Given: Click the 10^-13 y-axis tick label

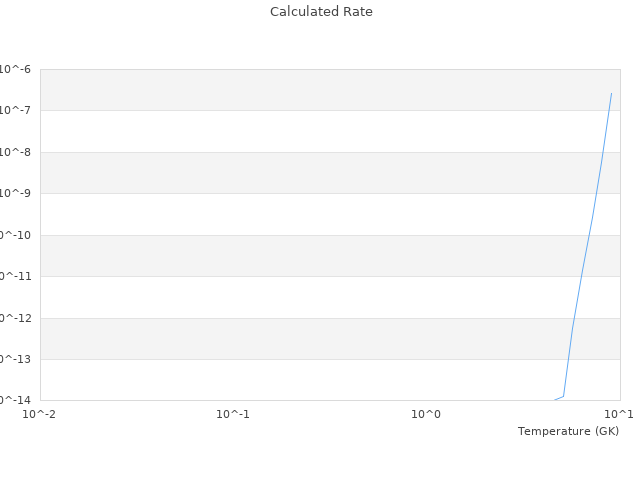Looking at the screenshot, I should tap(14, 359).
